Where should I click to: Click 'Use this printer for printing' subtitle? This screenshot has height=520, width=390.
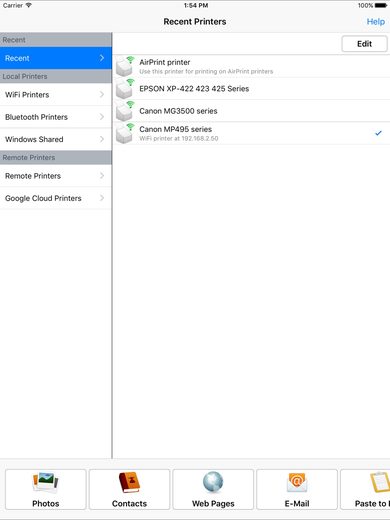click(x=206, y=71)
